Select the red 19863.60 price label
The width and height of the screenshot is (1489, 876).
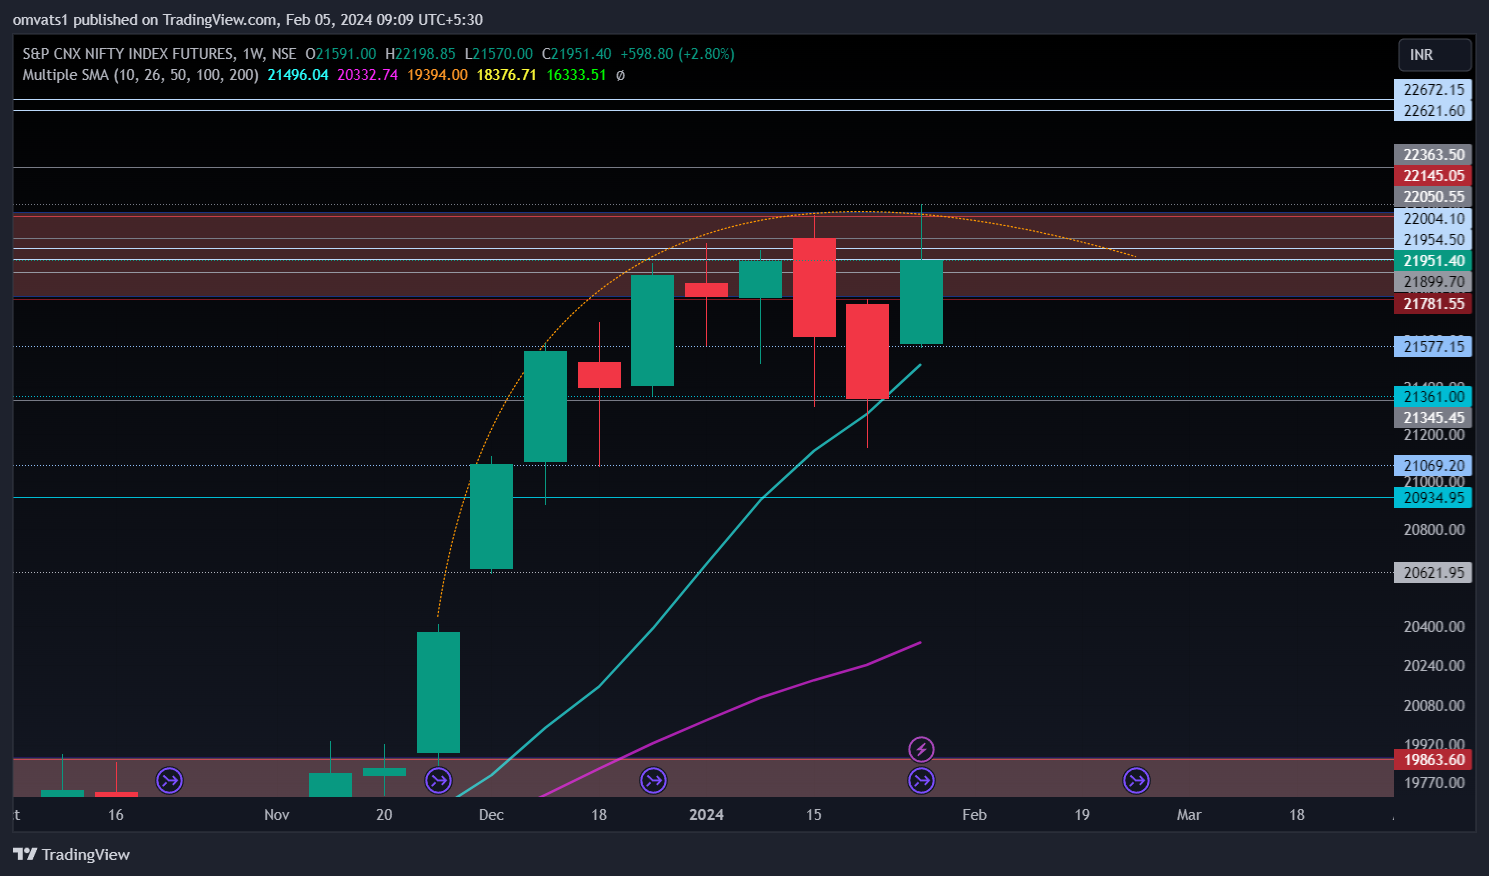[x=1433, y=760]
